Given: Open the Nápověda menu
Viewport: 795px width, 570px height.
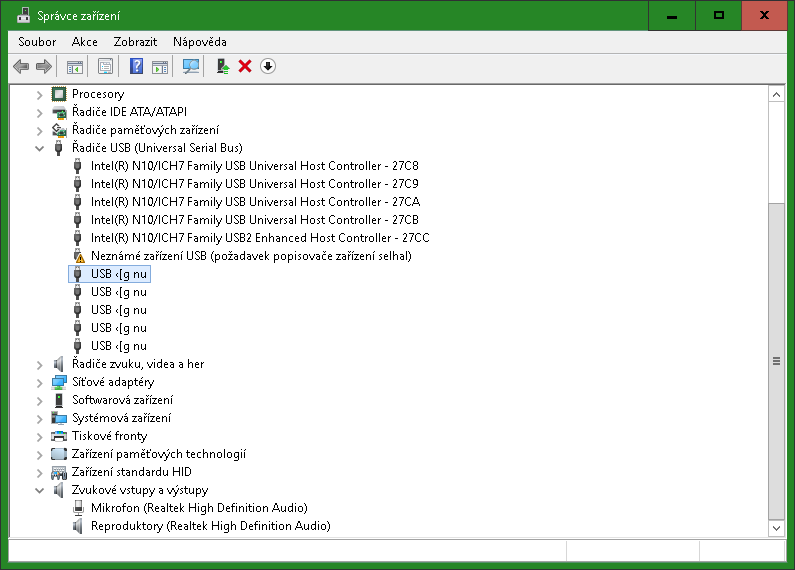Looking at the screenshot, I should click(x=200, y=42).
